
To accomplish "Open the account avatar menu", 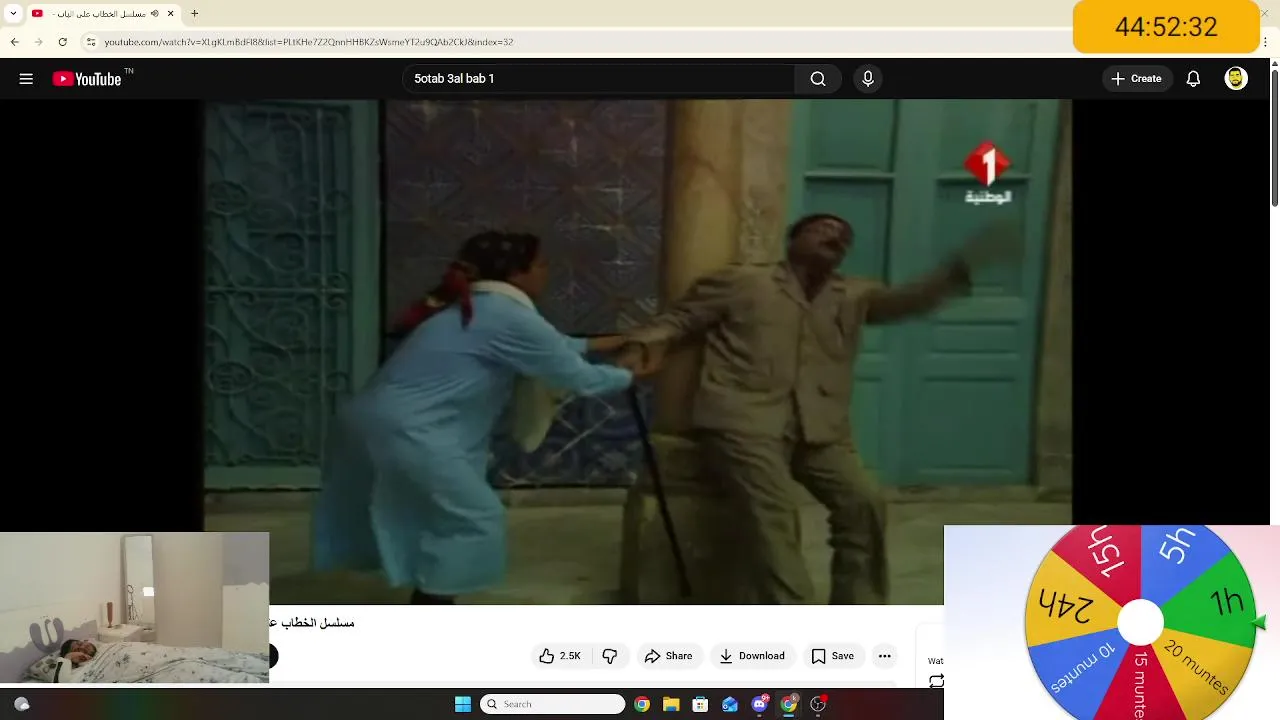I will click(x=1236, y=79).
